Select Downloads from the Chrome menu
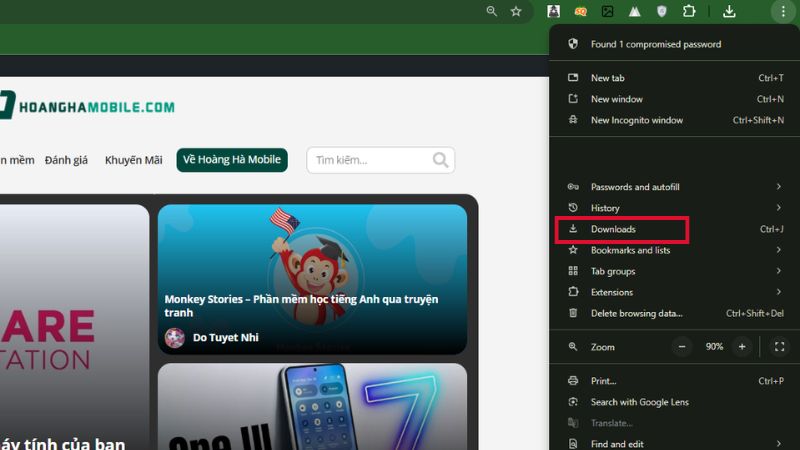 pyautogui.click(x=614, y=229)
